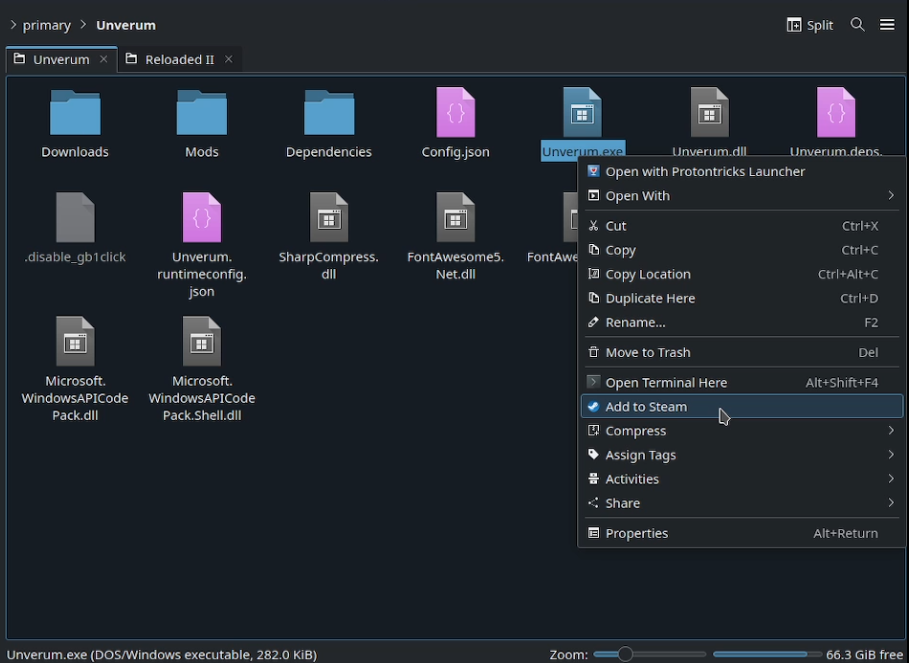Screen dimensions: 909x663
Task: Expand the Activities submenu
Action: click(x=742, y=479)
